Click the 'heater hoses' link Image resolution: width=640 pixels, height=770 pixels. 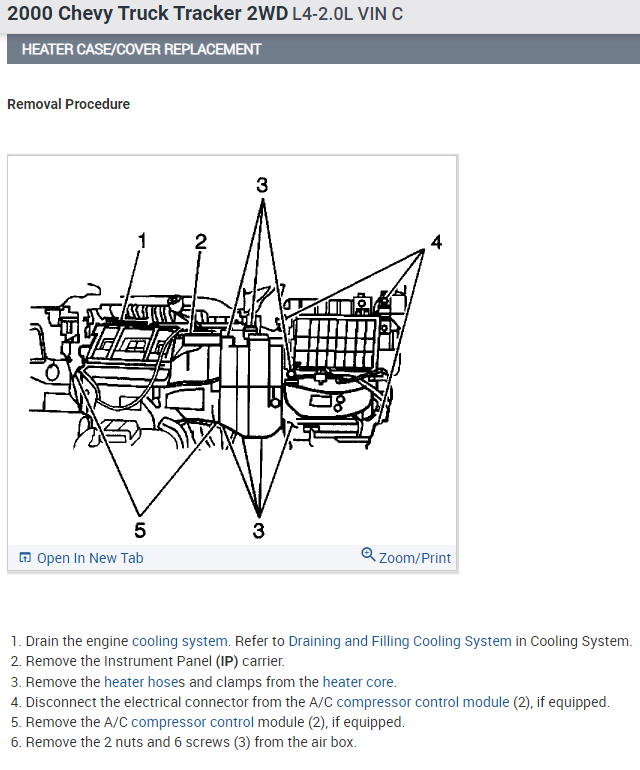pyautogui.click(x=144, y=682)
